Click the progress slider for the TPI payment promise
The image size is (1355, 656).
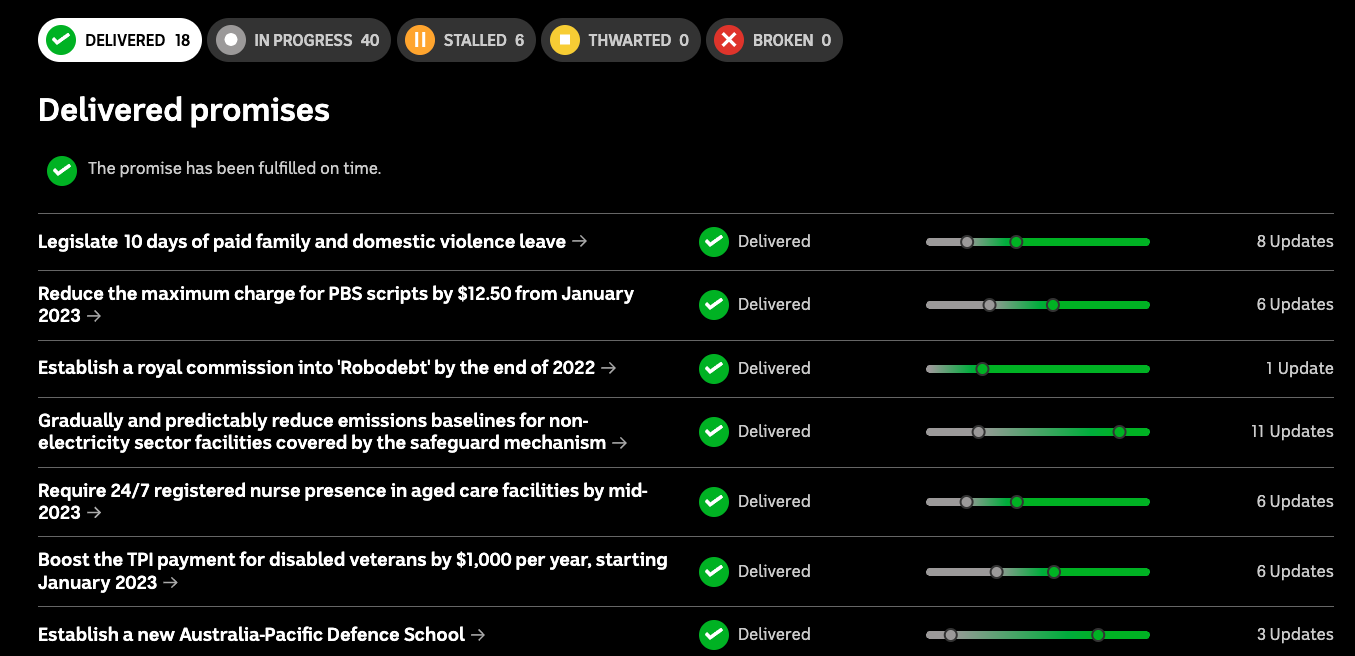[1037, 571]
